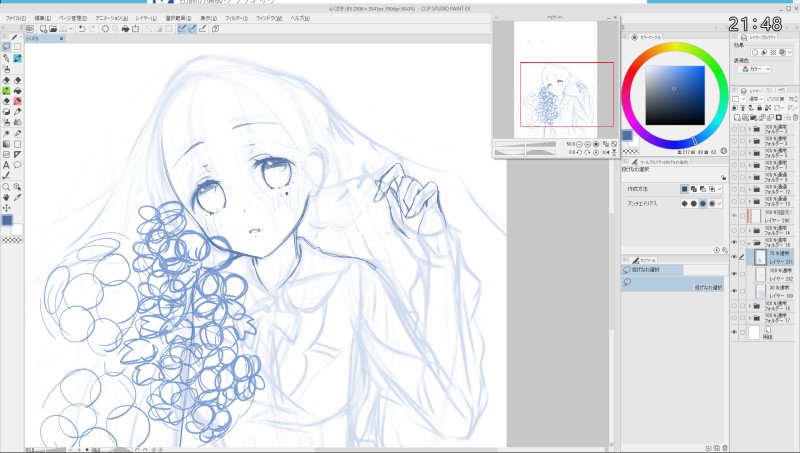Collapse the folder 15 layer group

(x=749, y=242)
